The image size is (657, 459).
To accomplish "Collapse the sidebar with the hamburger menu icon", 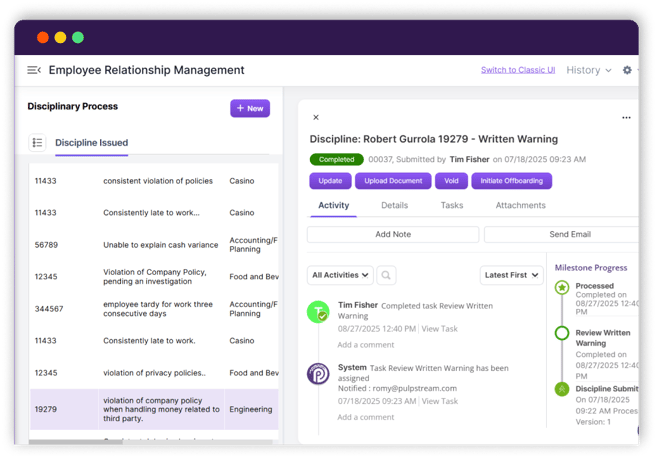I will (x=34, y=70).
